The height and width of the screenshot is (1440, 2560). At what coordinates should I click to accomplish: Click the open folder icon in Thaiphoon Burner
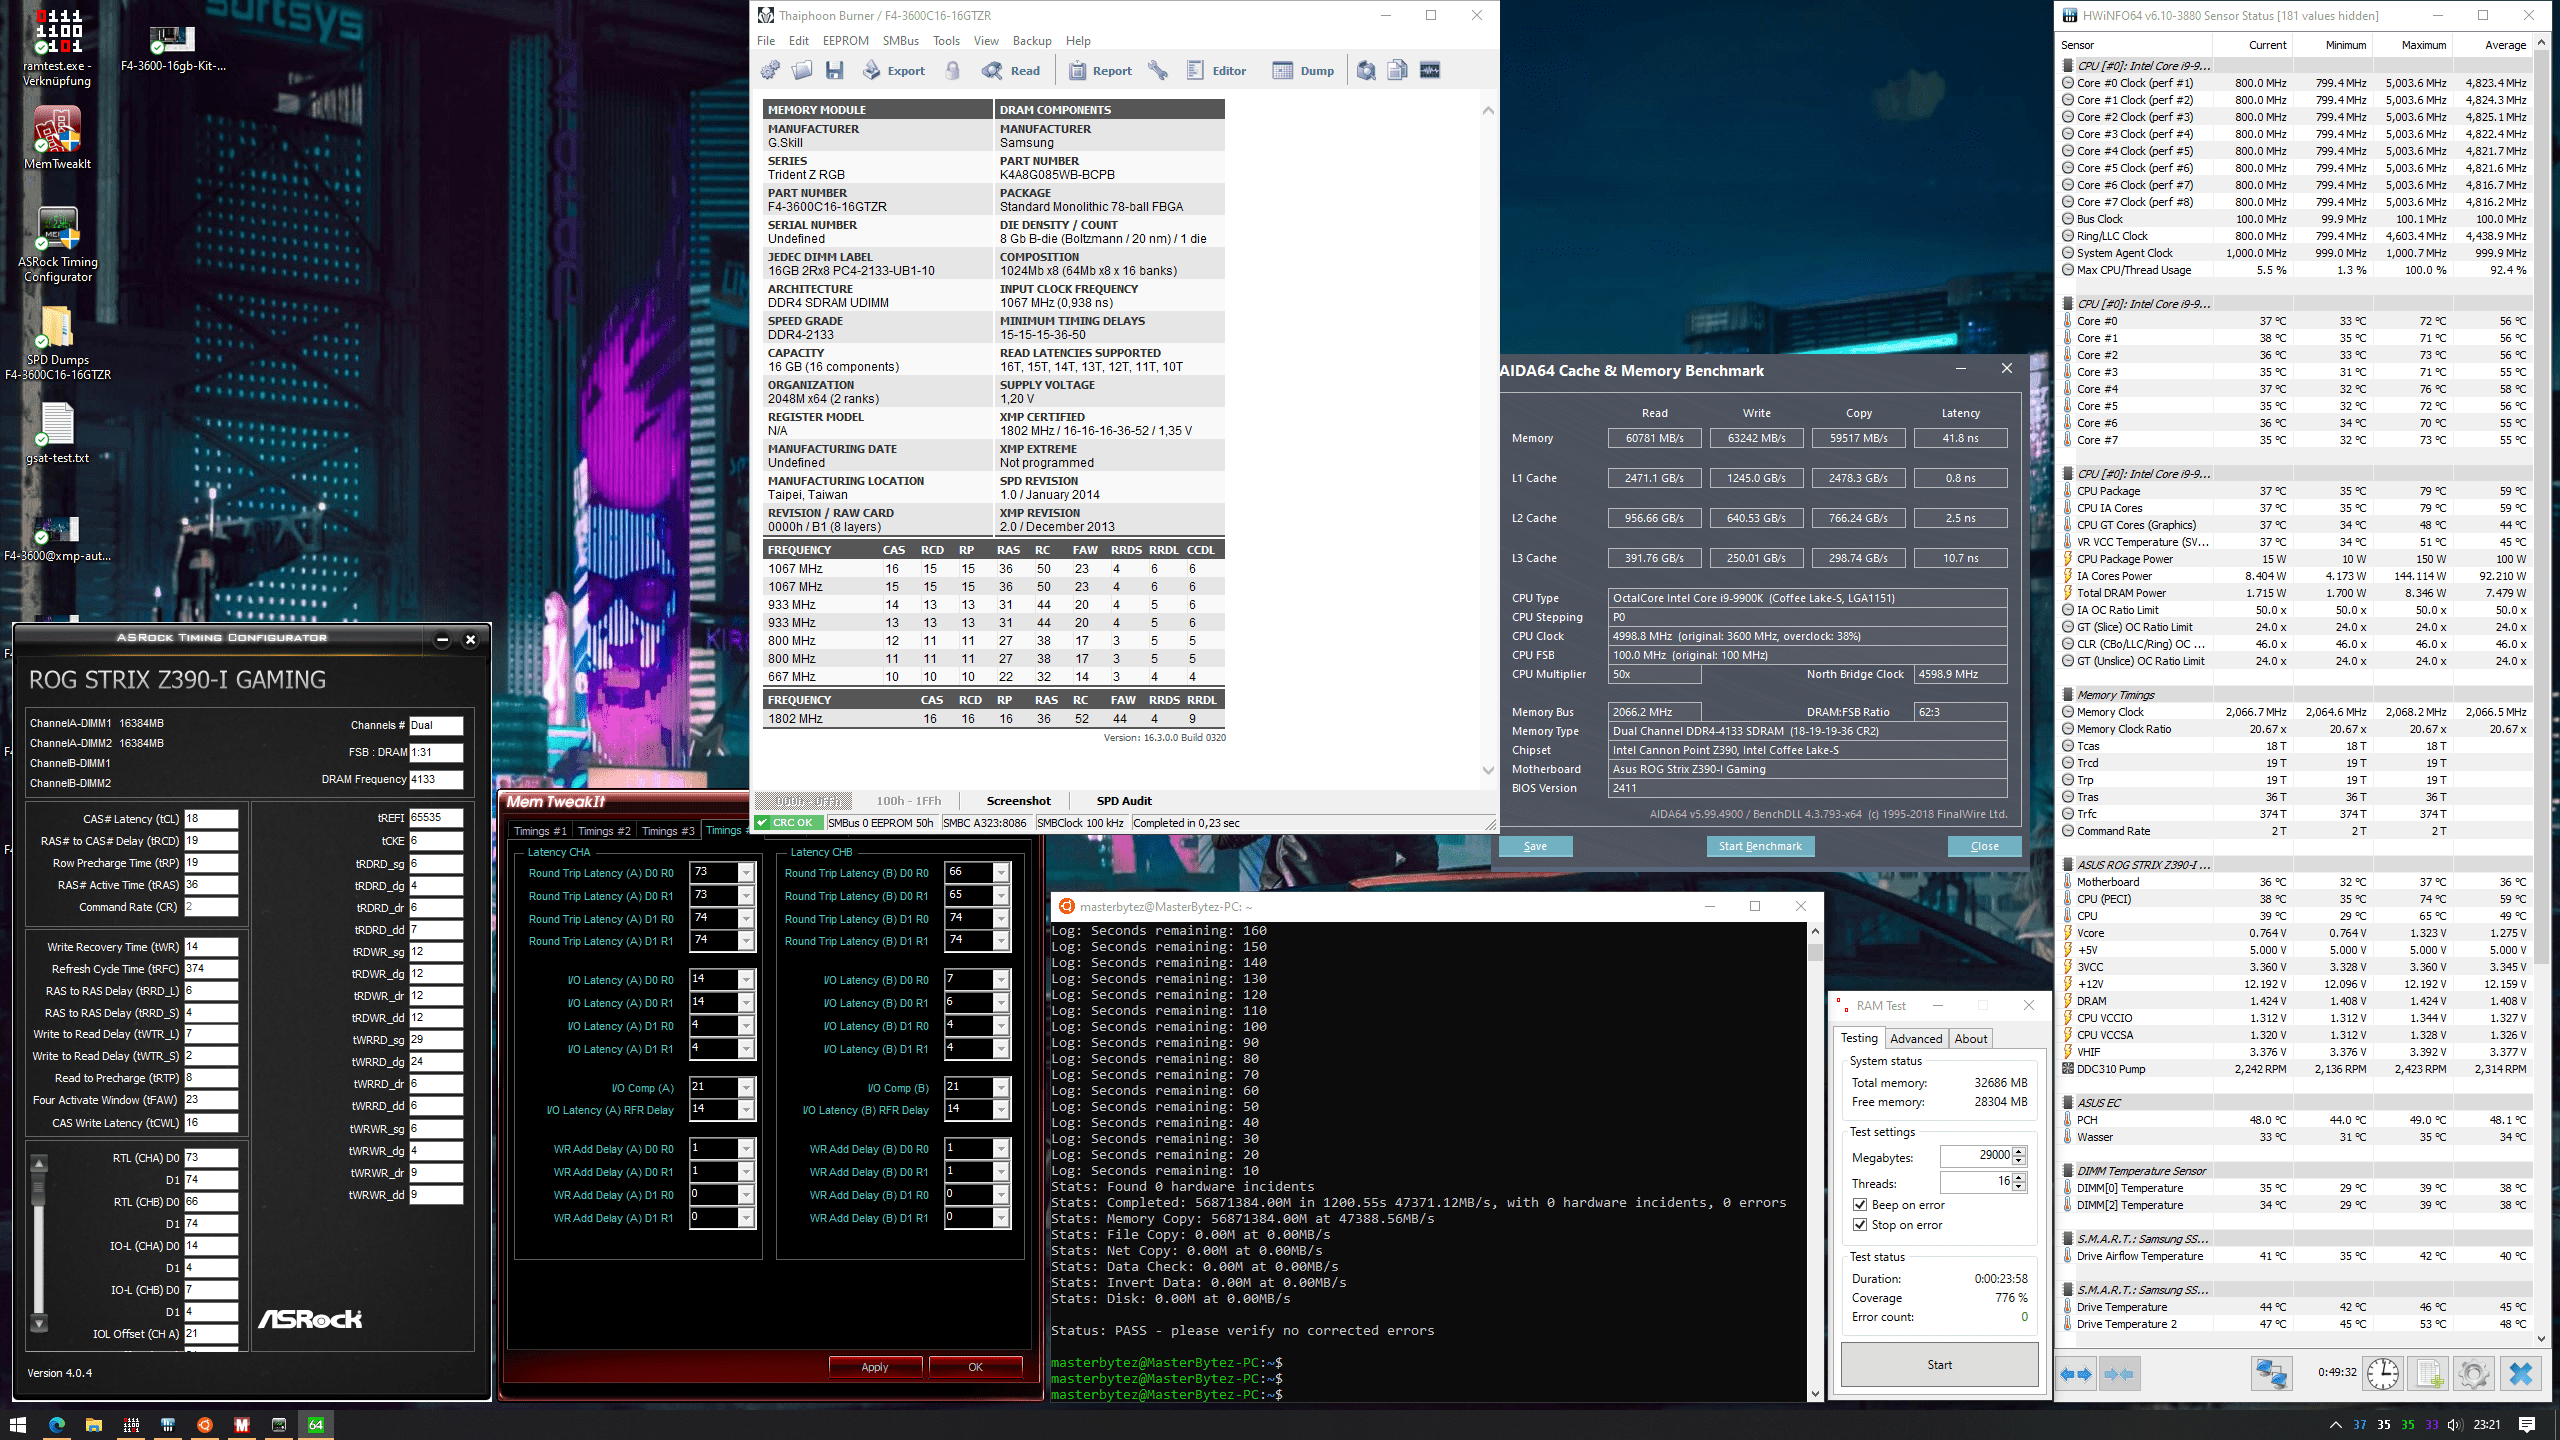pyautogui.click(x=802, y=70)
